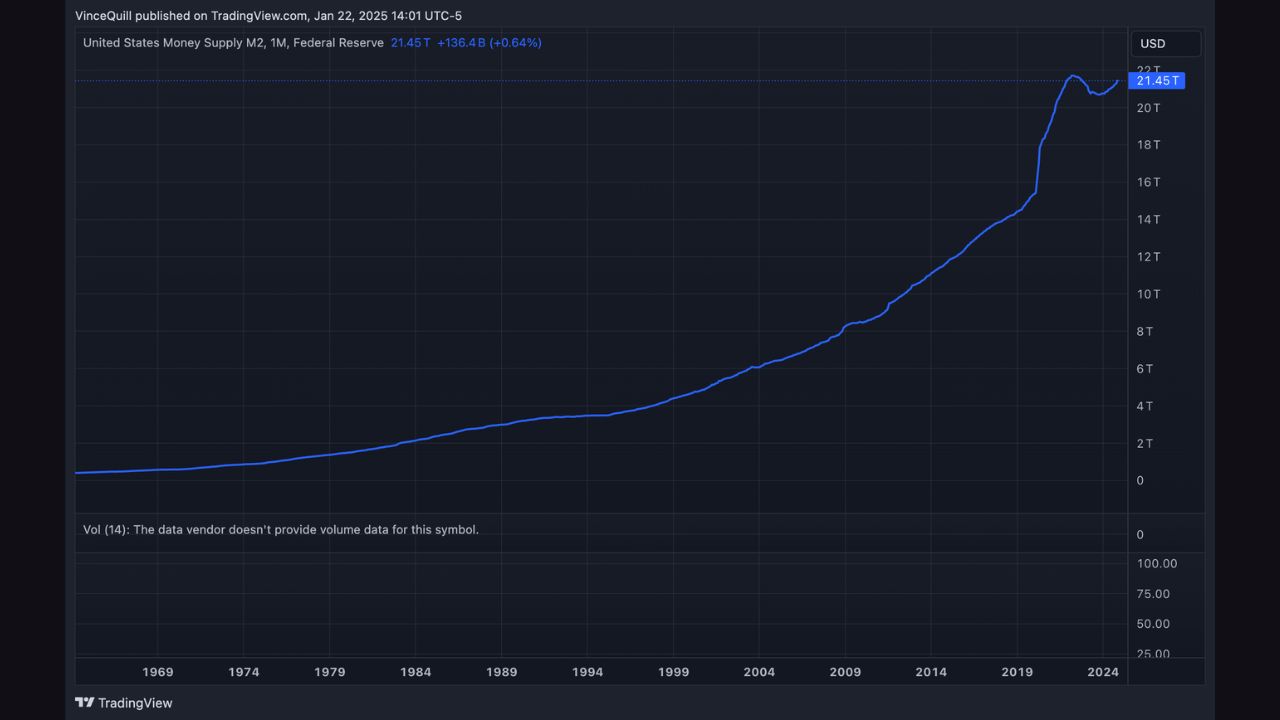Click the 2024 label on the time axis
Screen dimensions: 1280x720
pyautogui.click(x=1103, y=672)
